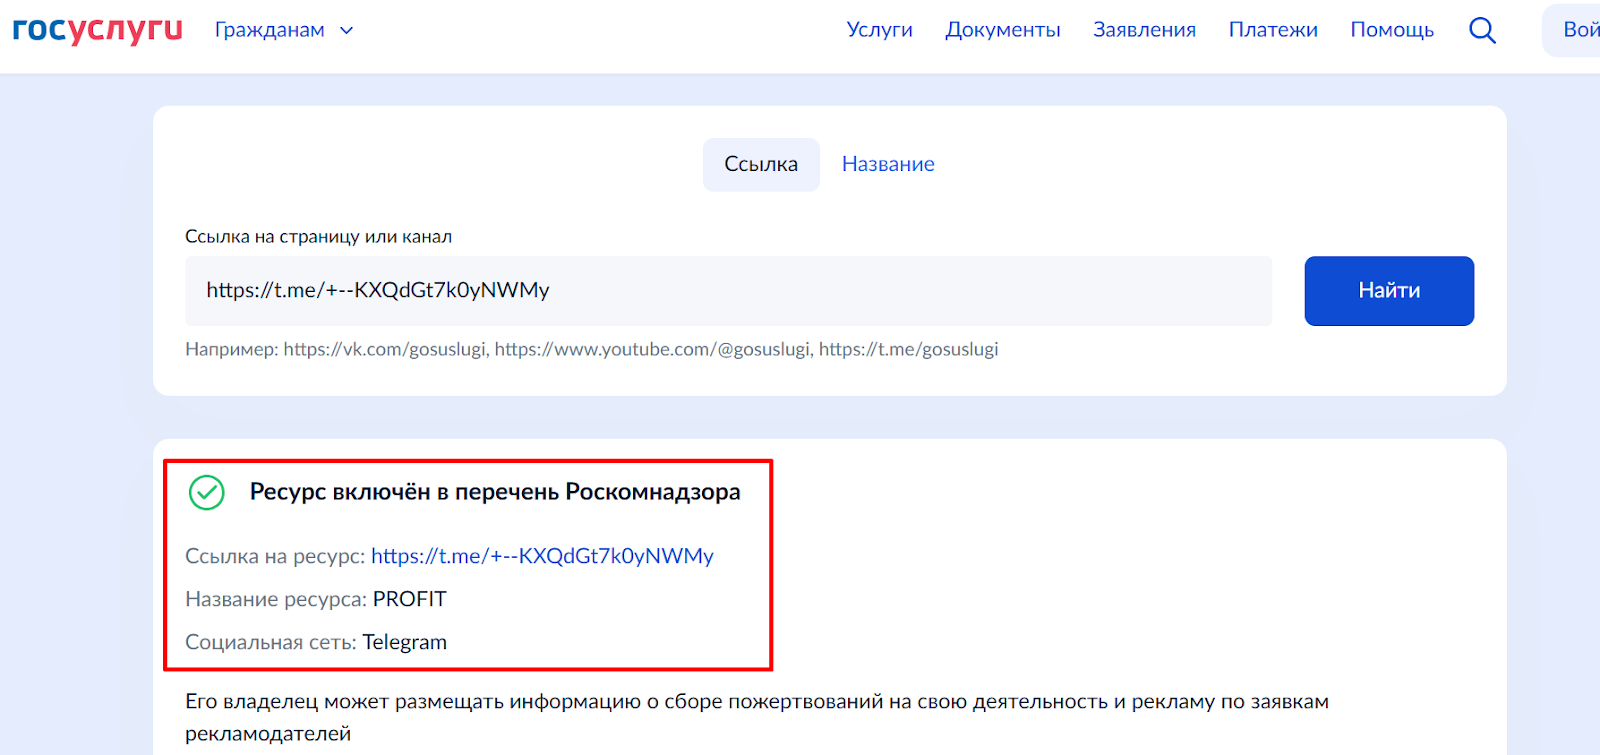Screen dimensions: 1600x755
Task: Click the example hint text starting with Например
Action: 592,349
